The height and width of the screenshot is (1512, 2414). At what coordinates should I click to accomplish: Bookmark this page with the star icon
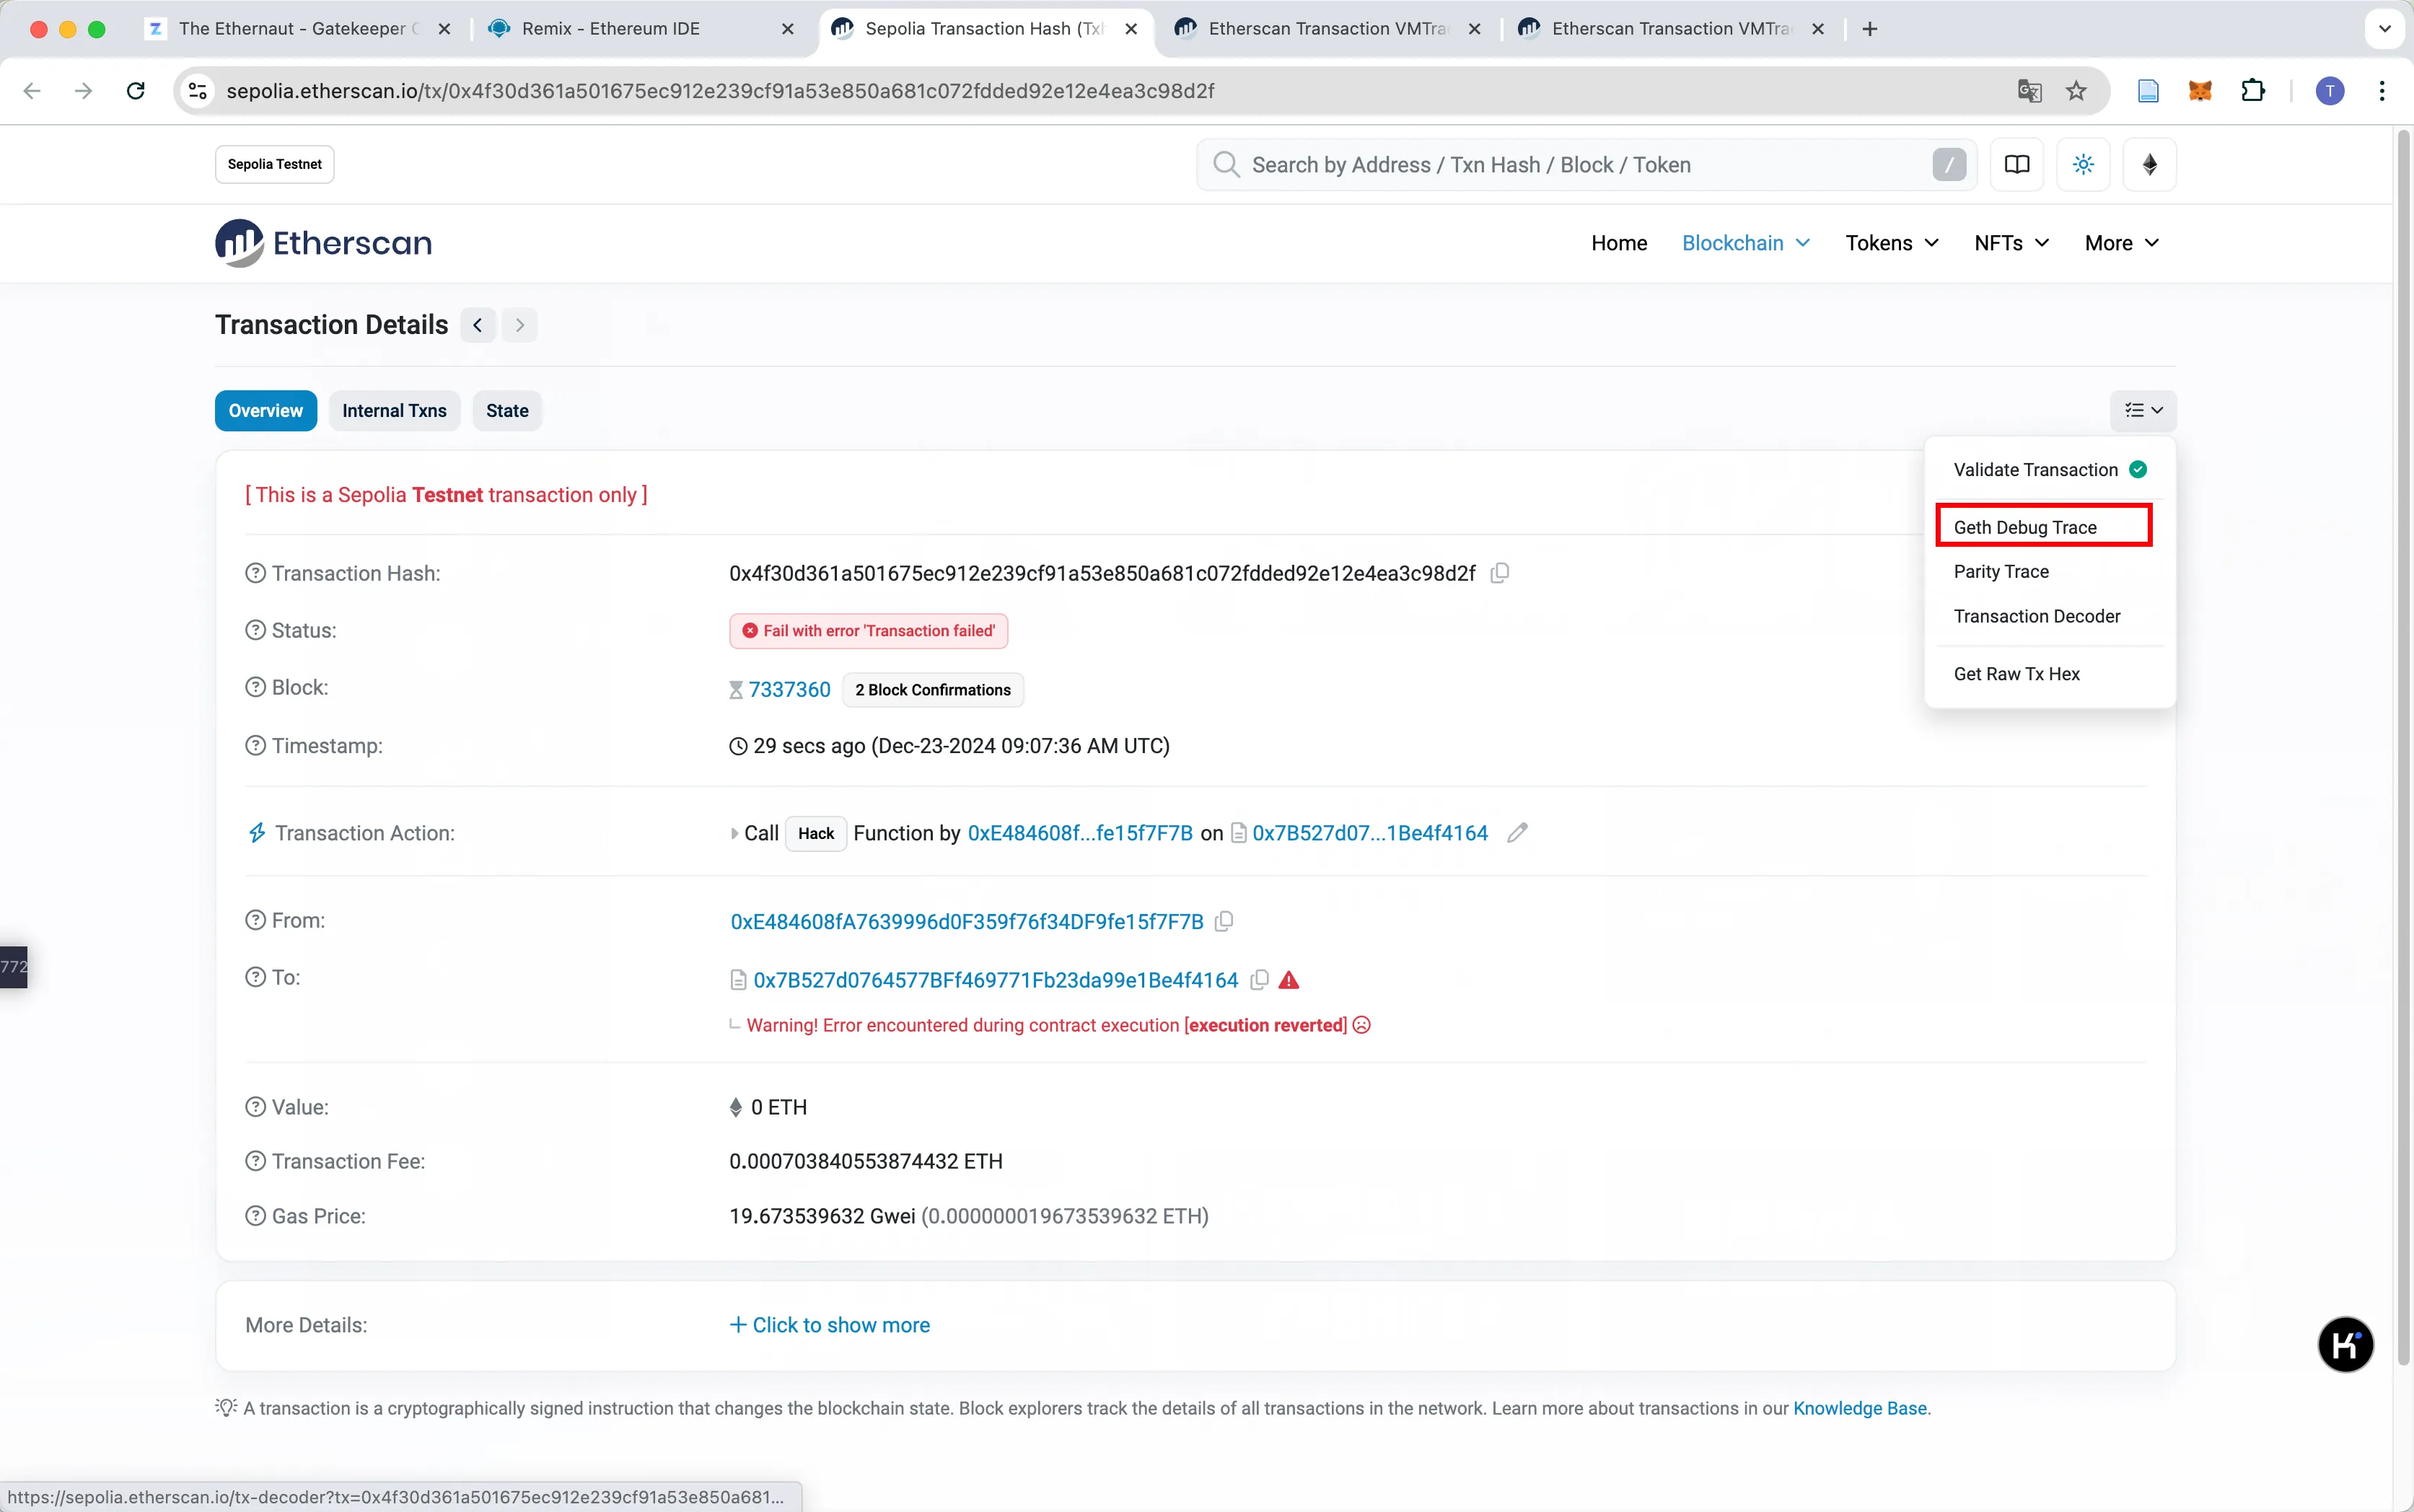pyautogui.click(x=2076, y=91)
